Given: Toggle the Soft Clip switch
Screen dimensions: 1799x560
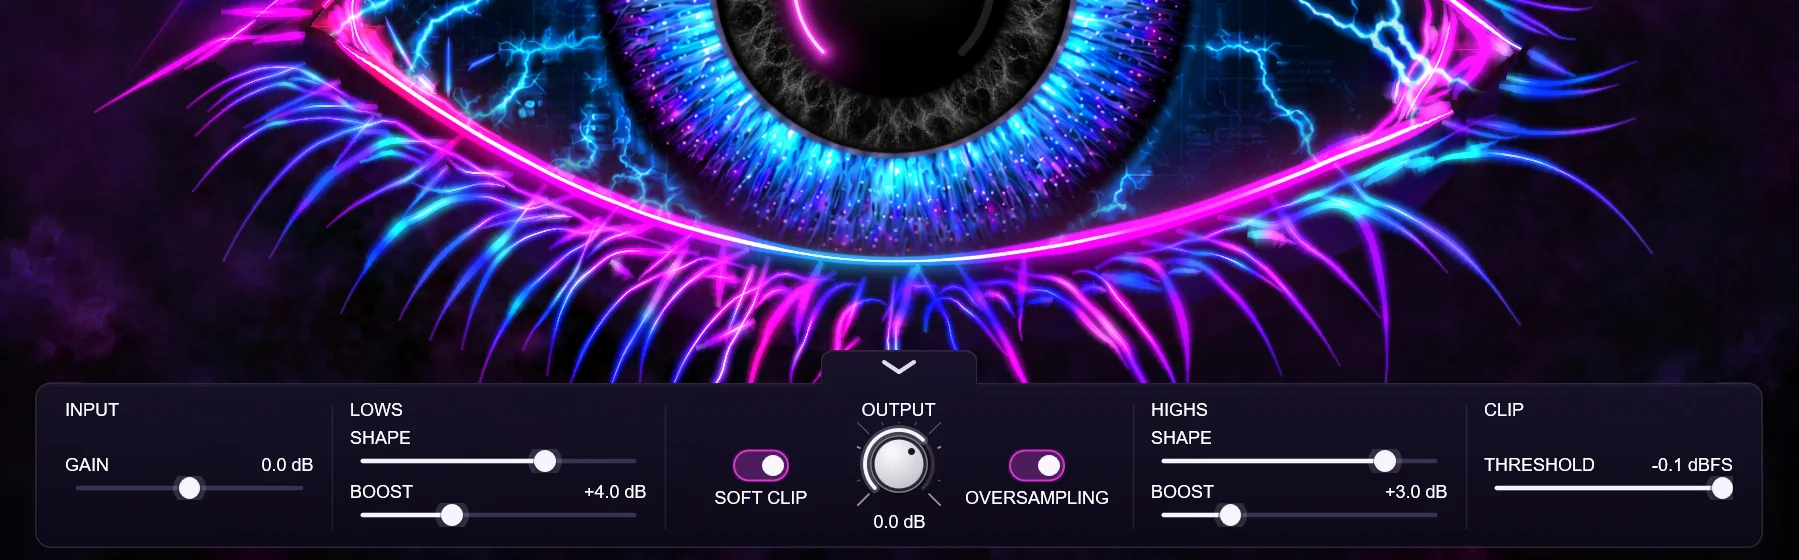Looking at the screenshot, I should (x=761, y=465).
